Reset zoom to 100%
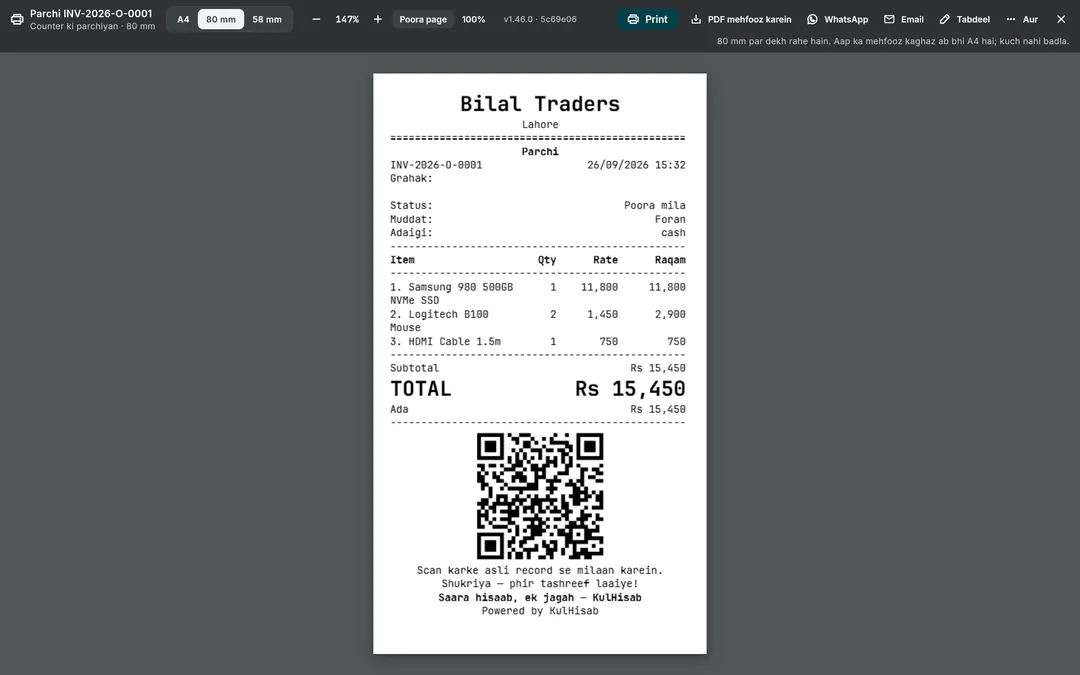Viewport: 1080px width, 675px height. click(473, 19)
